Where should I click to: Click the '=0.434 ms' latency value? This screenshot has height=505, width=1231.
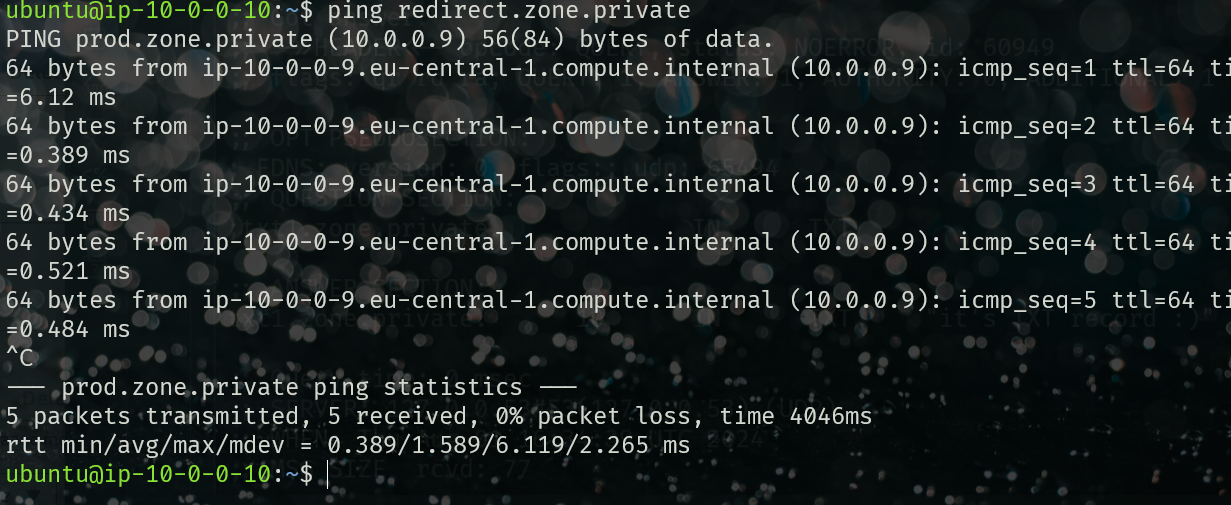[68, 214]
